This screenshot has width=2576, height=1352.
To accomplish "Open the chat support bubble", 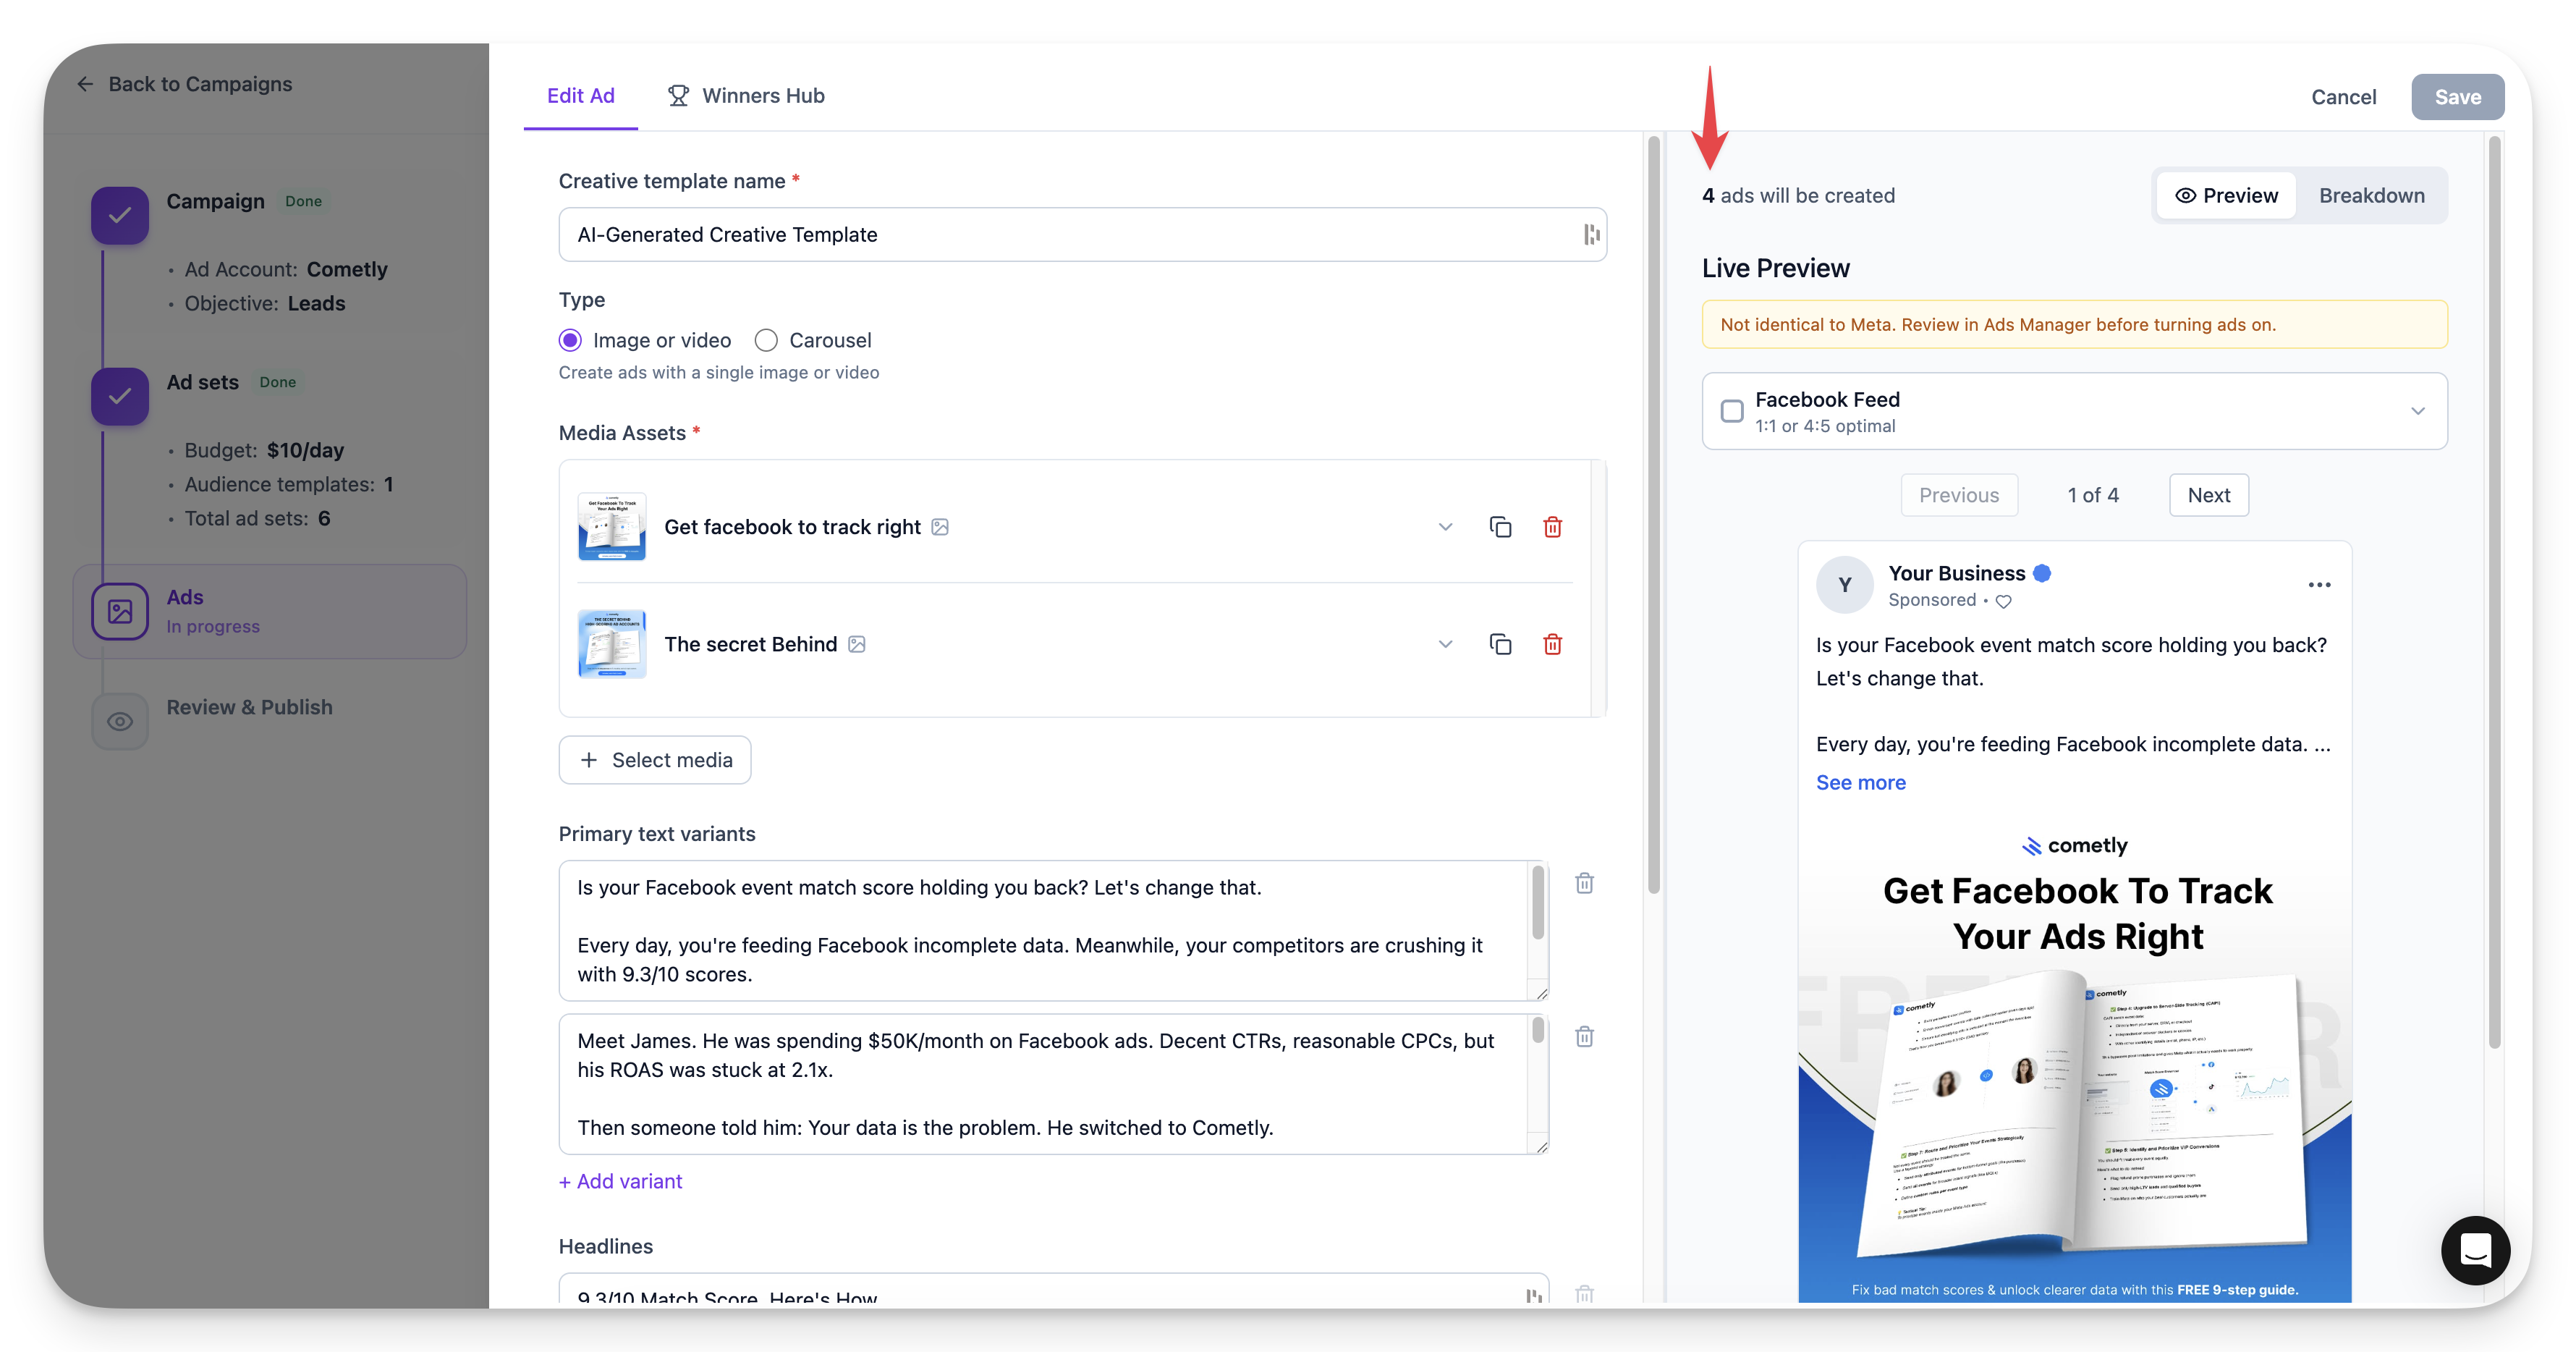I will point(2475,1250).
